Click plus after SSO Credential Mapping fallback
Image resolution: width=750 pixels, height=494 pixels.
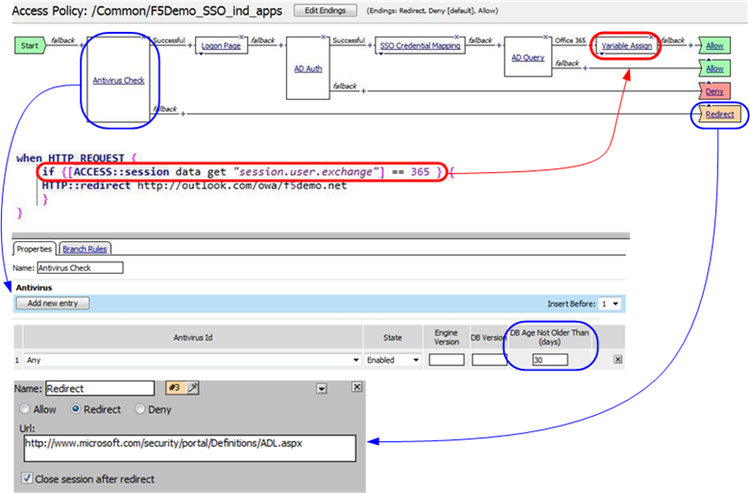click(499, 45)
